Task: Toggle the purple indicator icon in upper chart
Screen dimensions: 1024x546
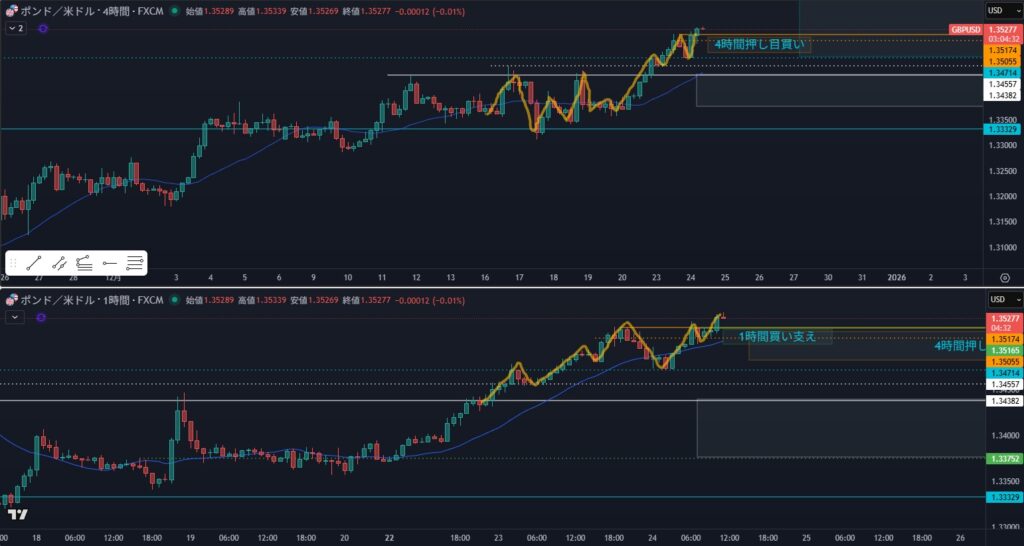Action: pyautogui.click(x=43, y=29)
